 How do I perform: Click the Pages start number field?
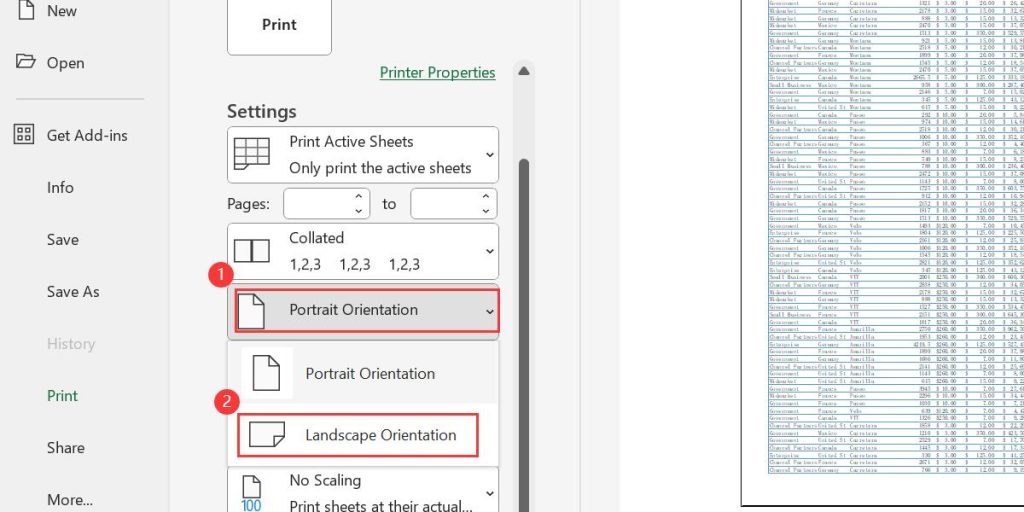coord(318,204)
